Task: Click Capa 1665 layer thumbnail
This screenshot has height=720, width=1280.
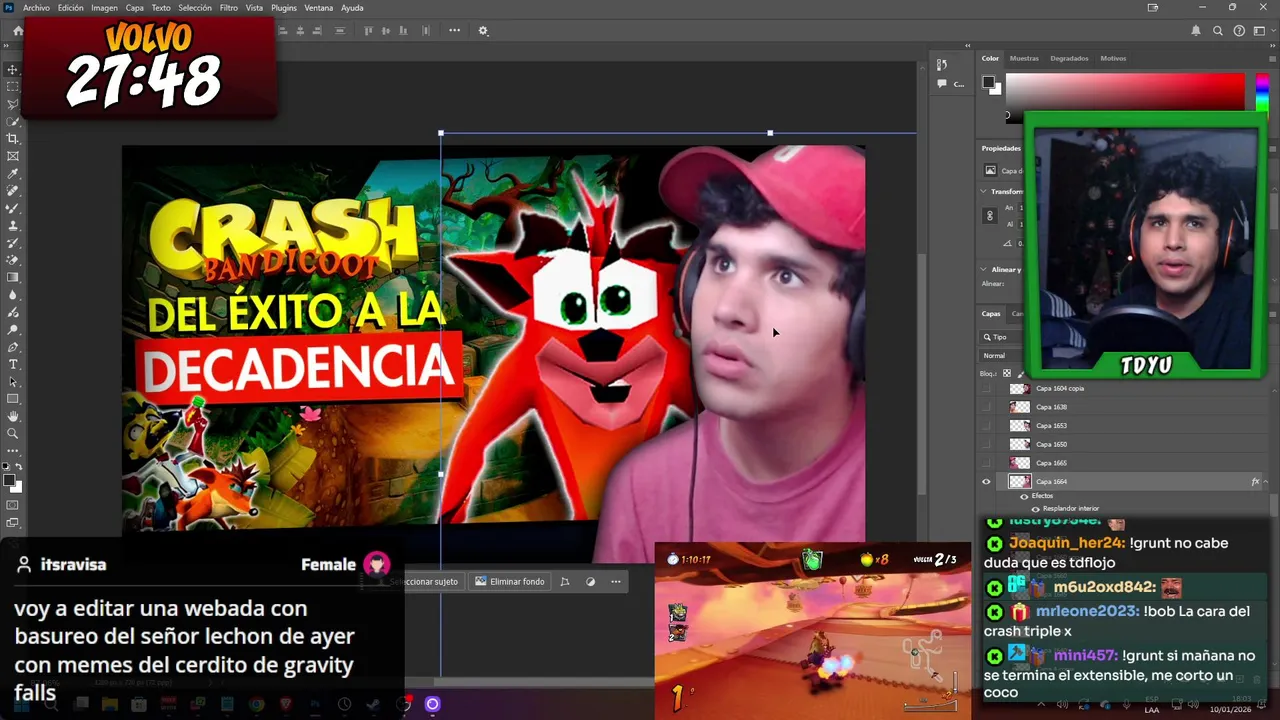Action: [1019, 463]
